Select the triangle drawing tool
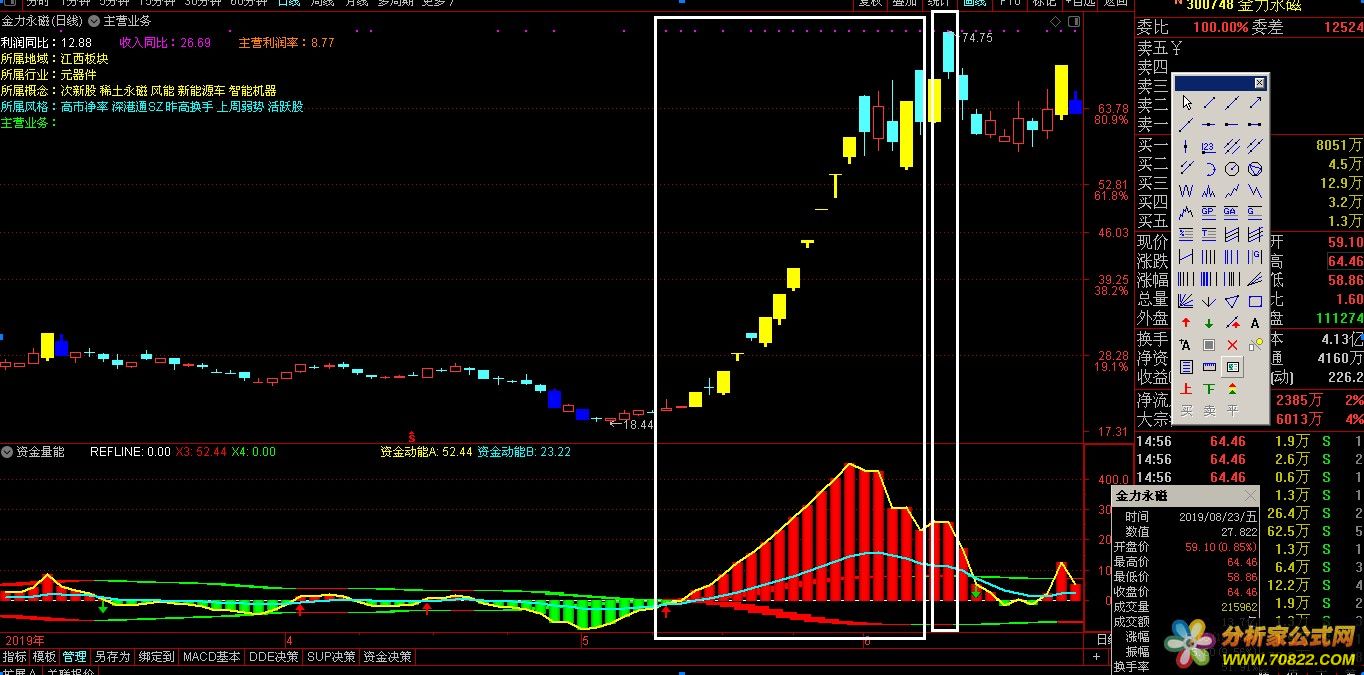Screen dimensions: 1364x675 1232,300
